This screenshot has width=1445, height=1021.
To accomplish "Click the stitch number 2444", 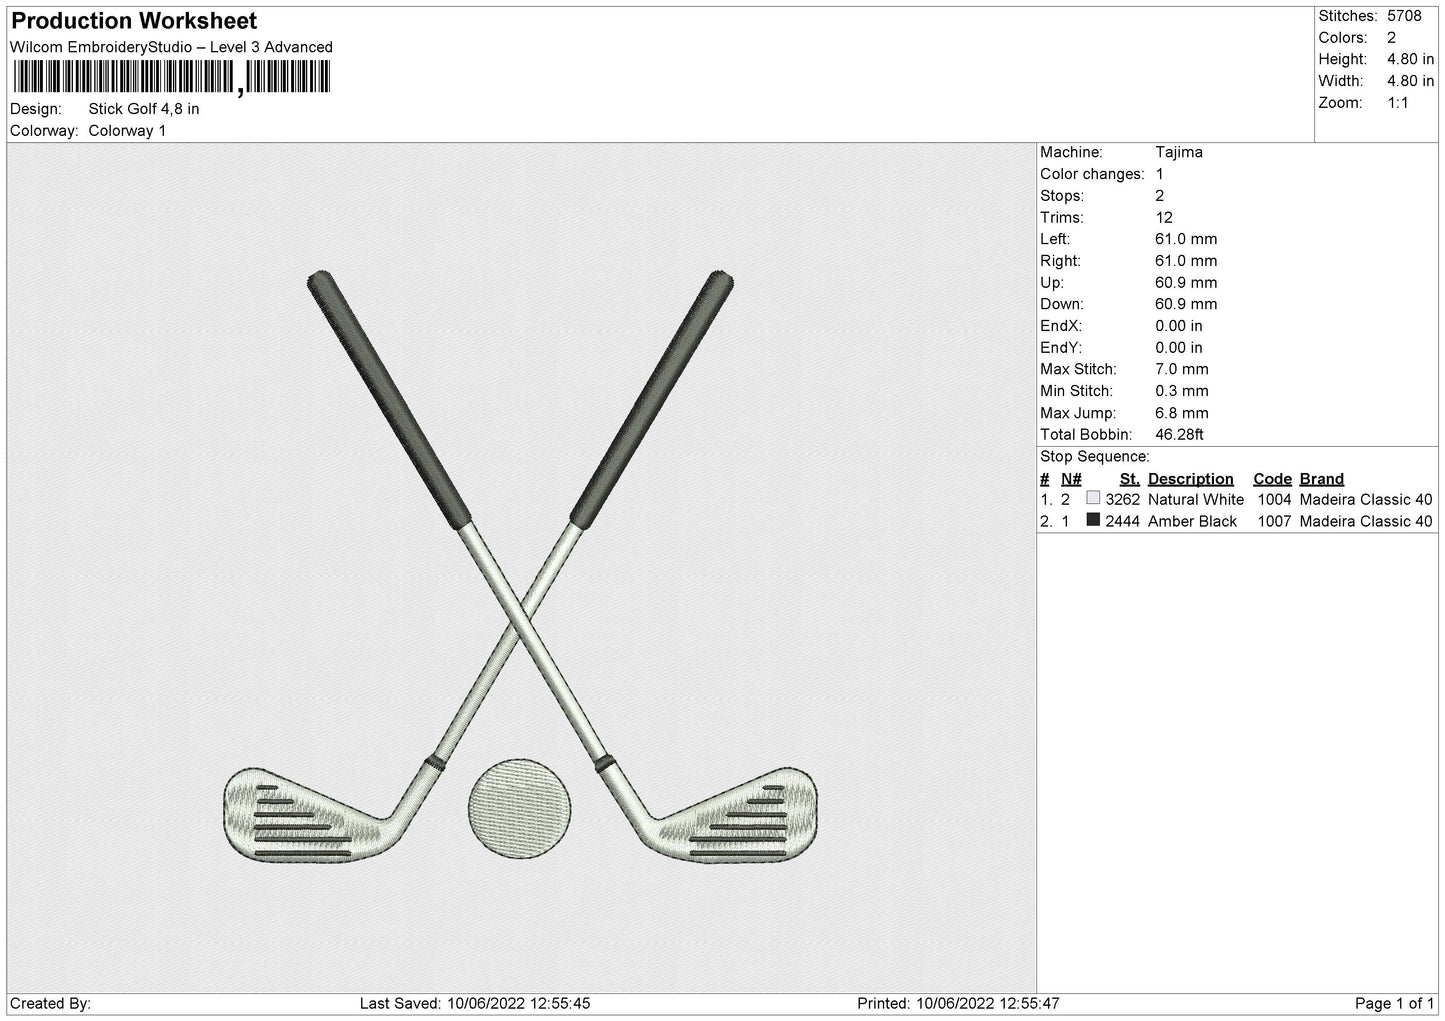I will [1123, 522].
